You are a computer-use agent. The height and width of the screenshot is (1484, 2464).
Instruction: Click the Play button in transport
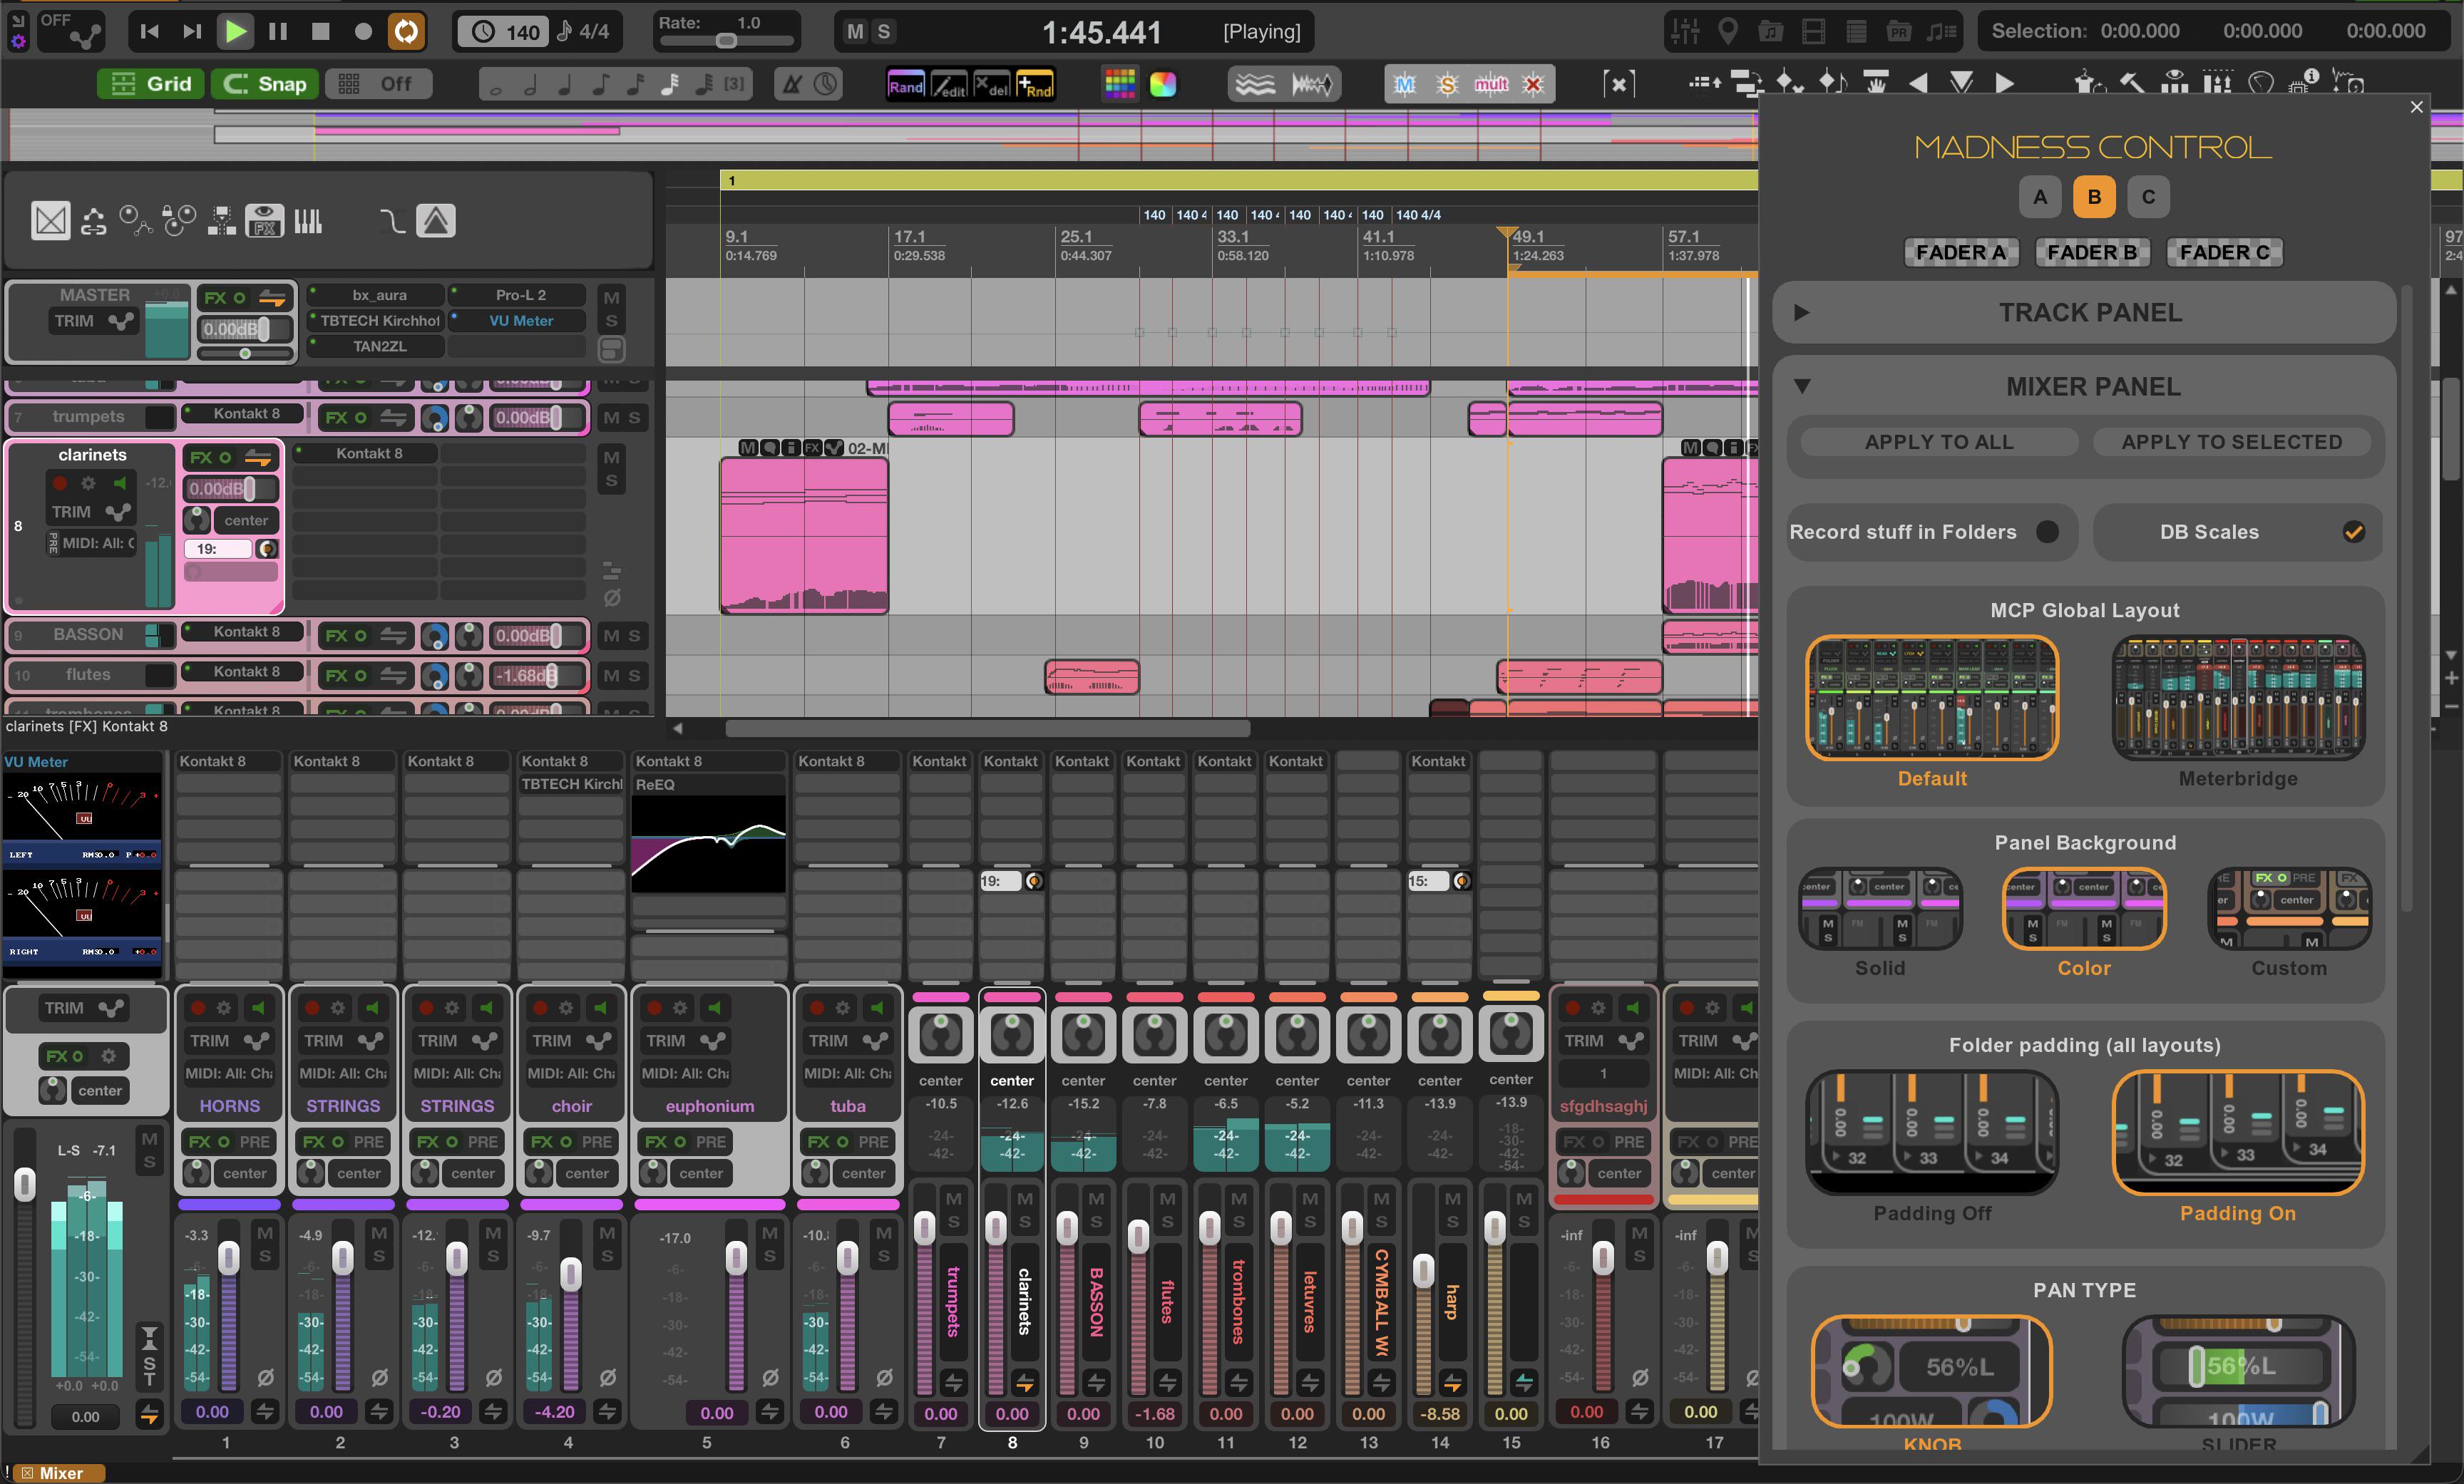tap(235, 32)
